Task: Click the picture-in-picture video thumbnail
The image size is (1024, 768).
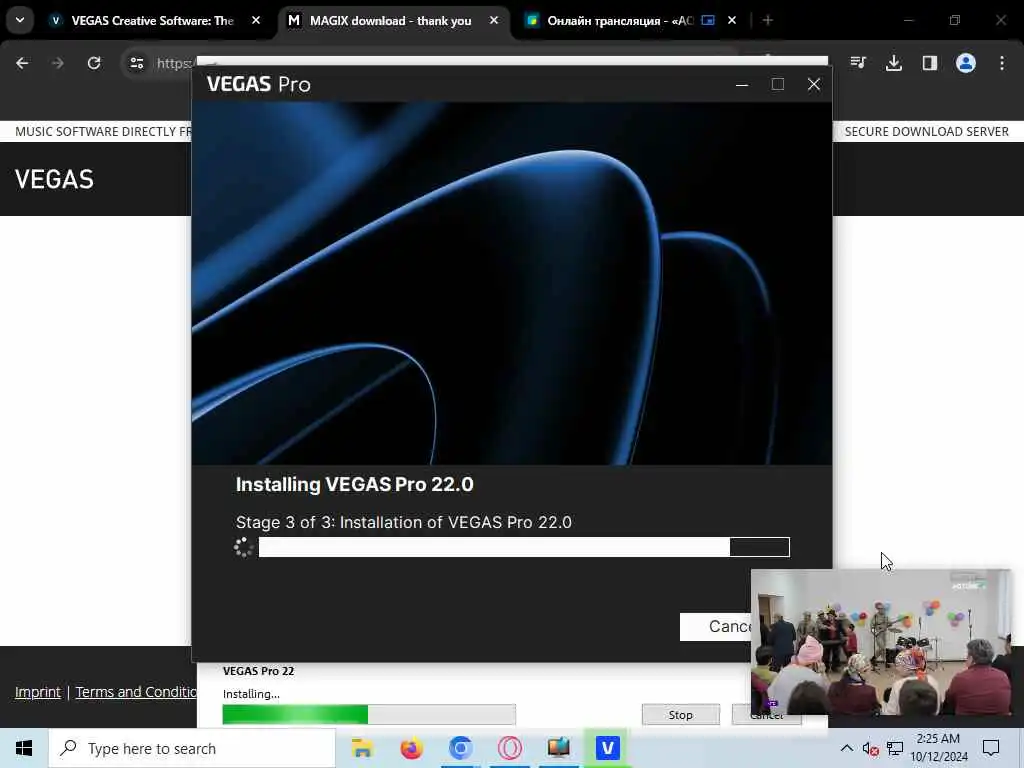Action: point(881,641)
